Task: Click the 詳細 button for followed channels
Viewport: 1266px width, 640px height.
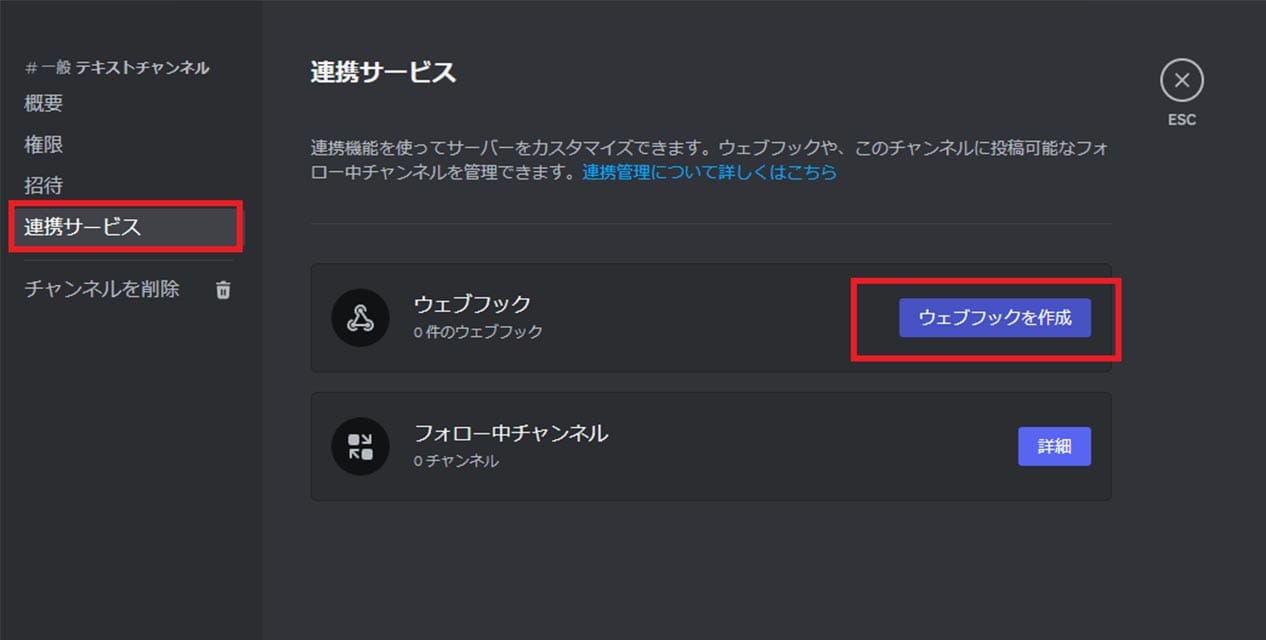Action: 1054,446
